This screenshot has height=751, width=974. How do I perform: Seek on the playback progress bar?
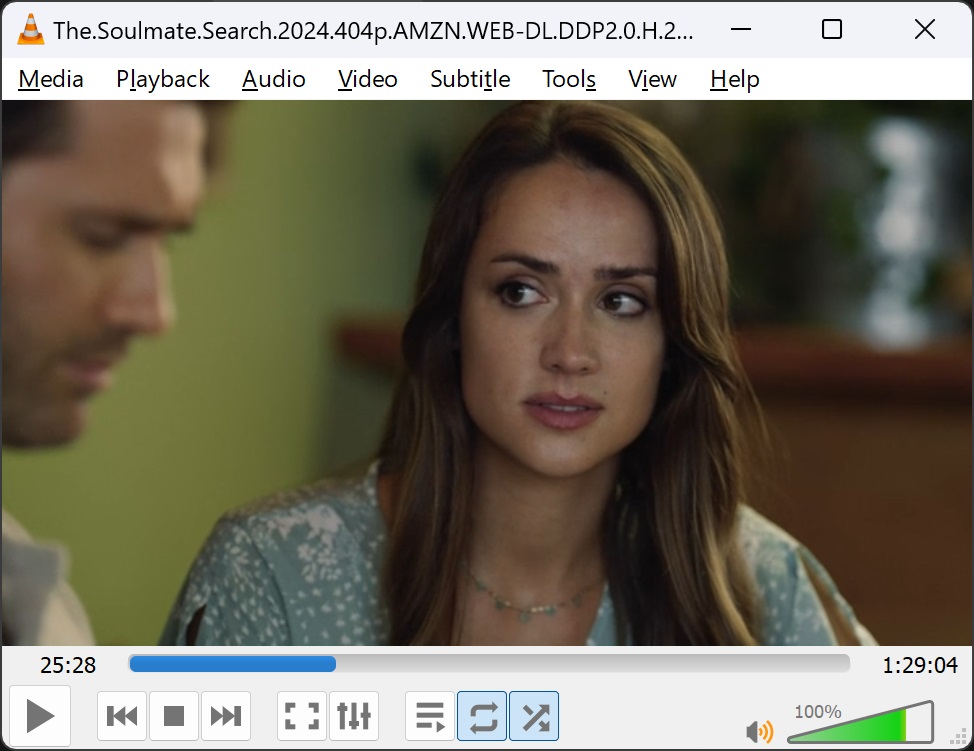pos(489,663)
